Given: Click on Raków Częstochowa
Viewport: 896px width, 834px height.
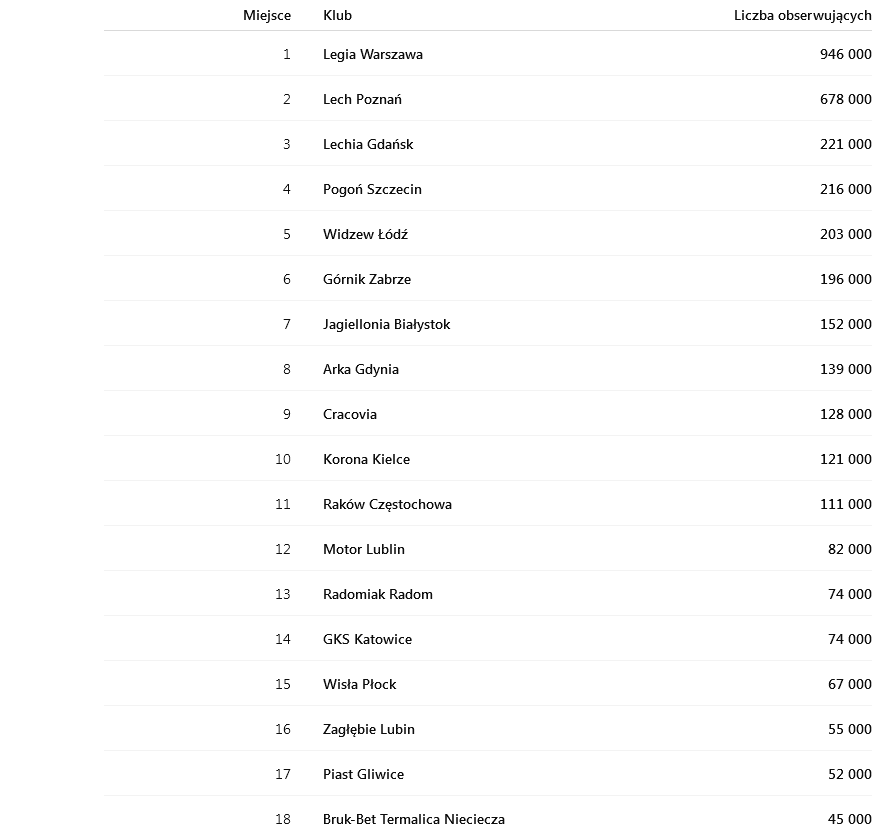Looking at the screenshot, I should click(x=387, y=504).
